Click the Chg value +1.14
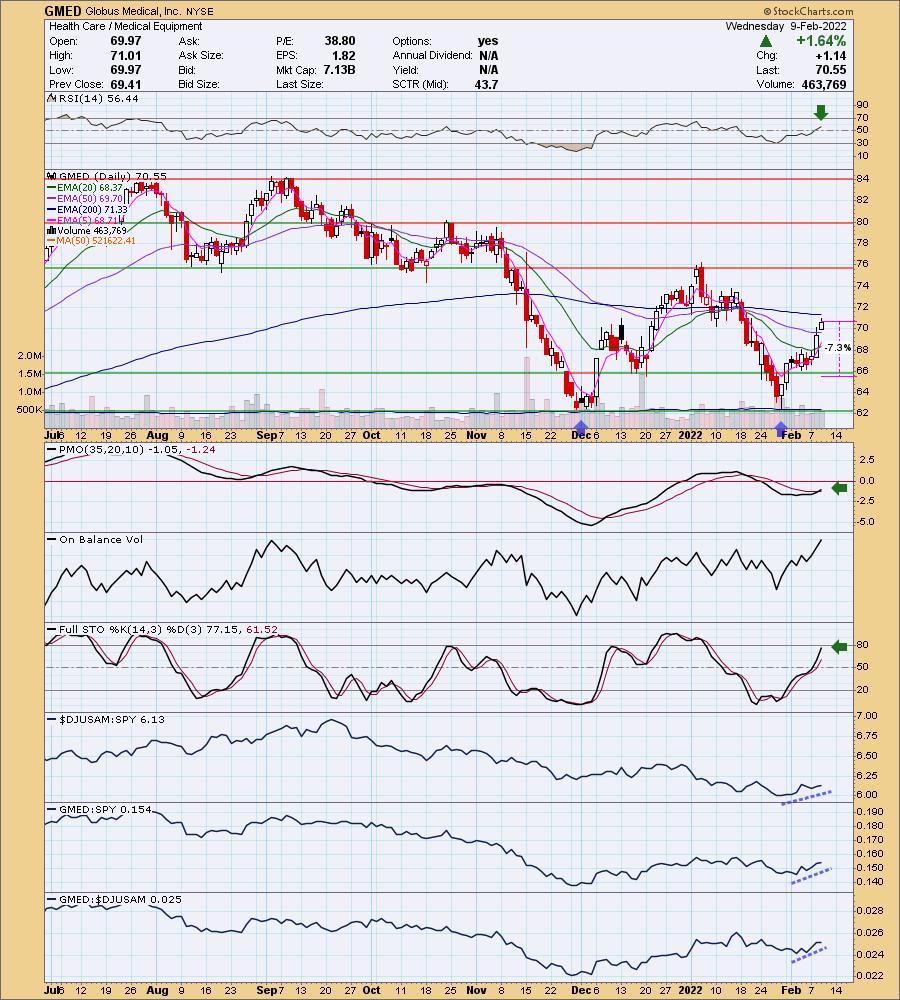 831,55
